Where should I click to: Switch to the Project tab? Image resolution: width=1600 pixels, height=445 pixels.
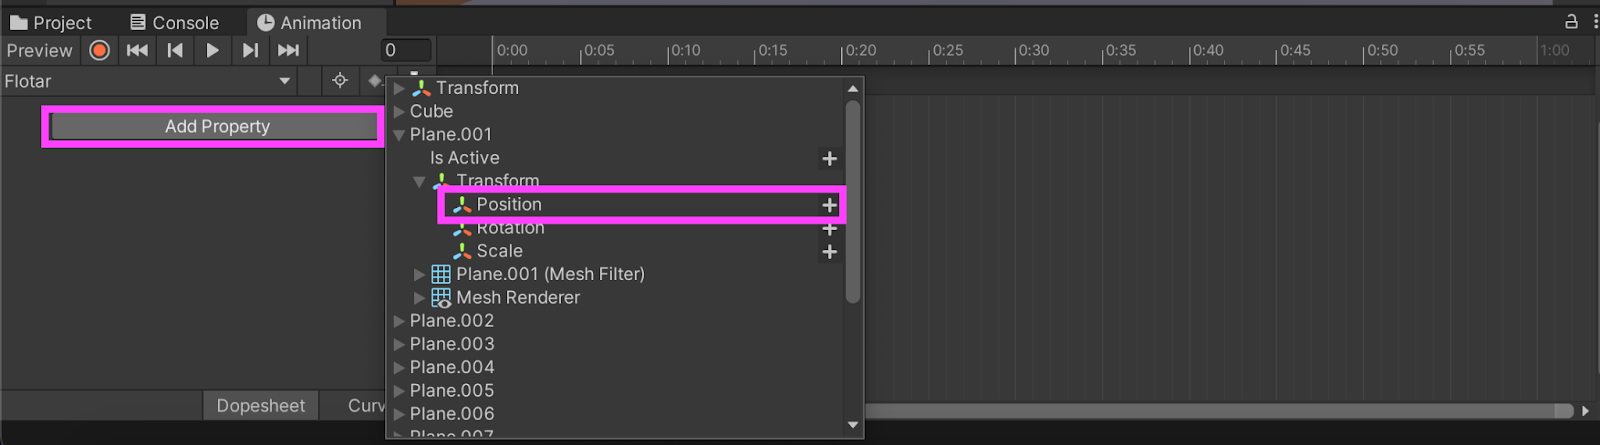coord(51,22)
